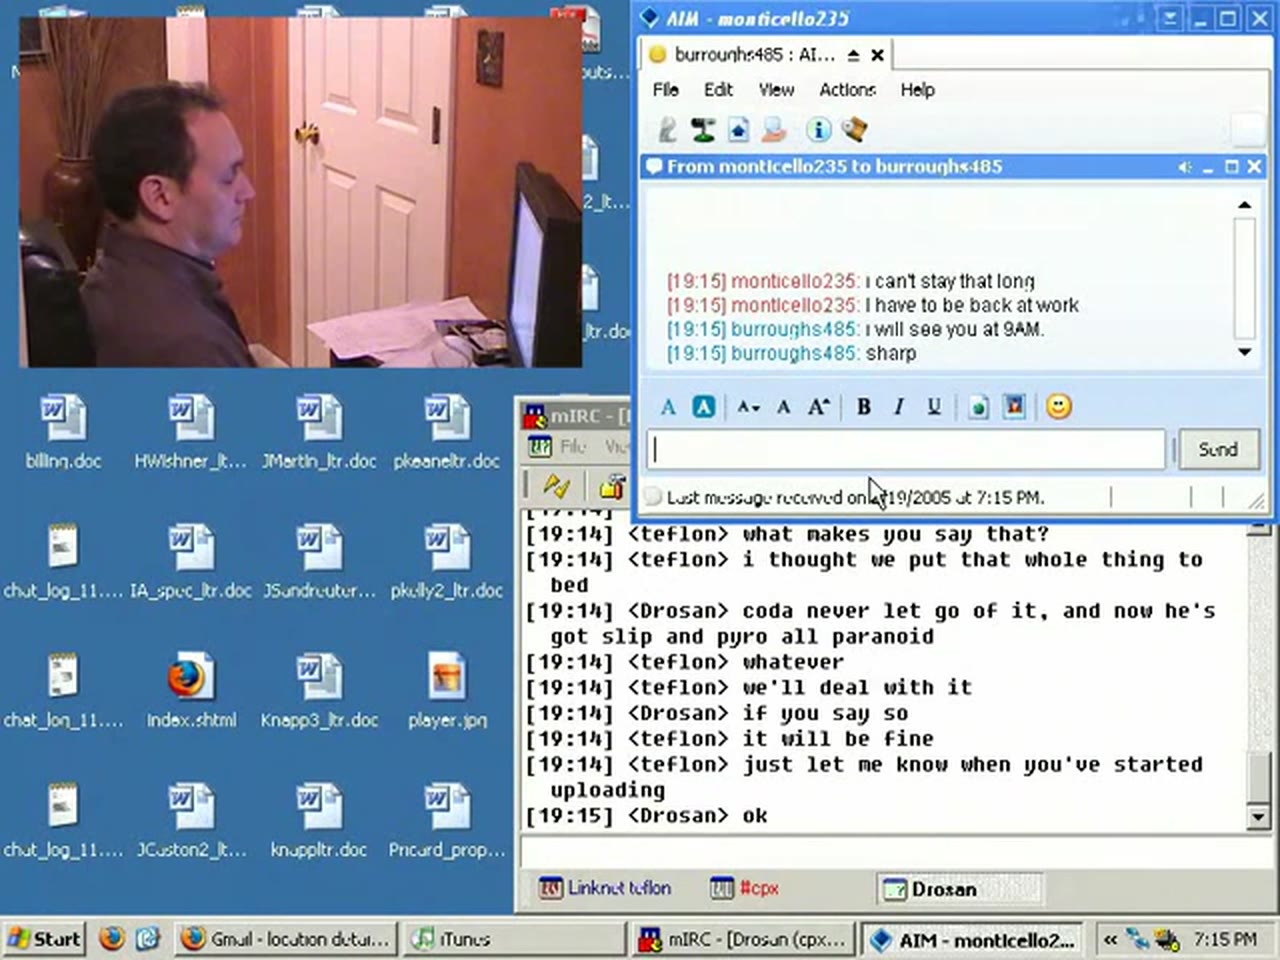Screen dimensions: 1280x960
Task: Increase font size in AIM message toolbar
Action: (x=818, y=406)
